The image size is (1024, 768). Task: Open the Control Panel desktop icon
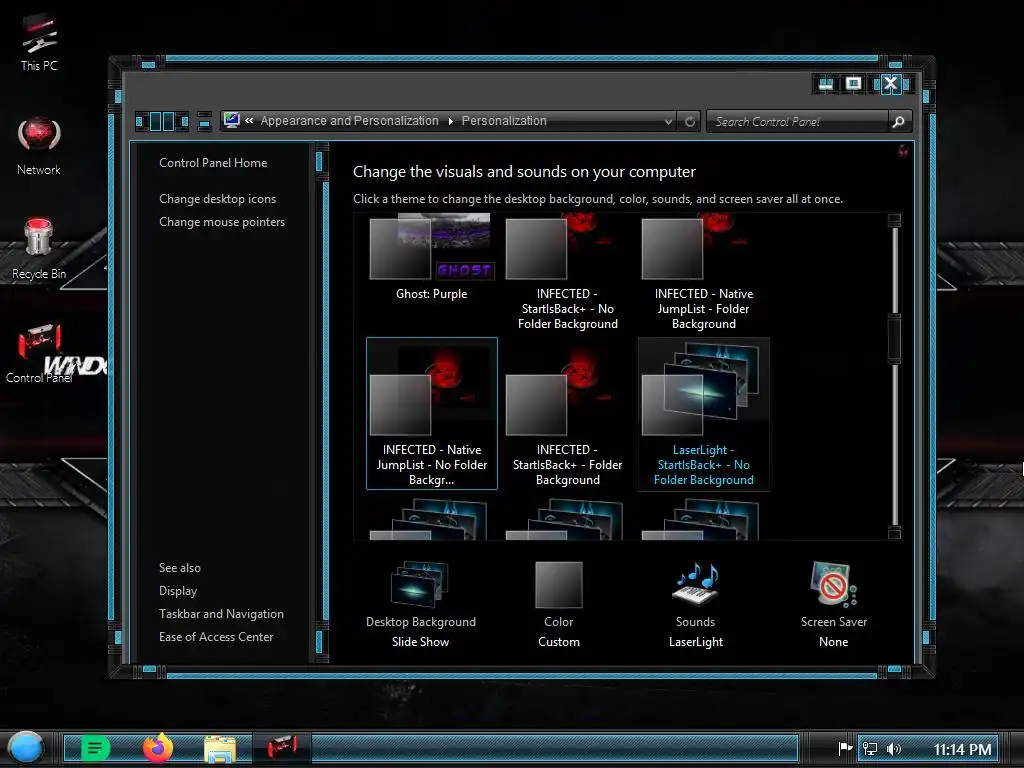coord(39,353)
